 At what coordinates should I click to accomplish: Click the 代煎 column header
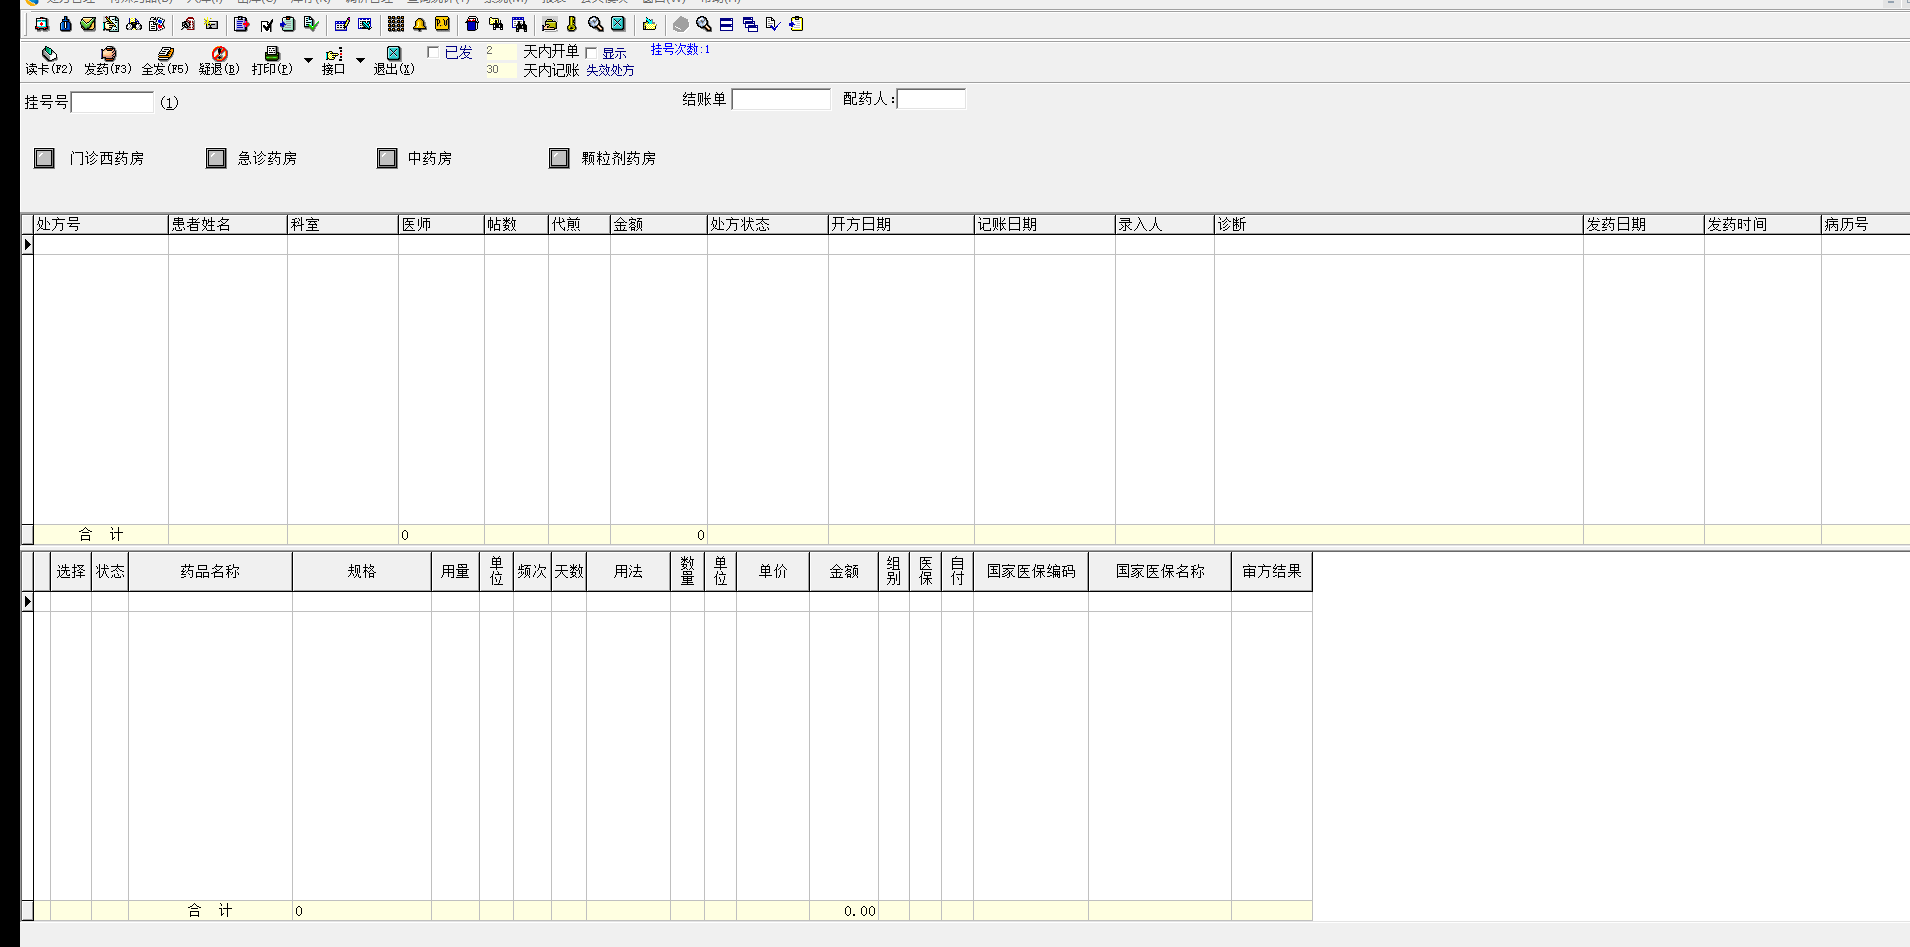579,224
